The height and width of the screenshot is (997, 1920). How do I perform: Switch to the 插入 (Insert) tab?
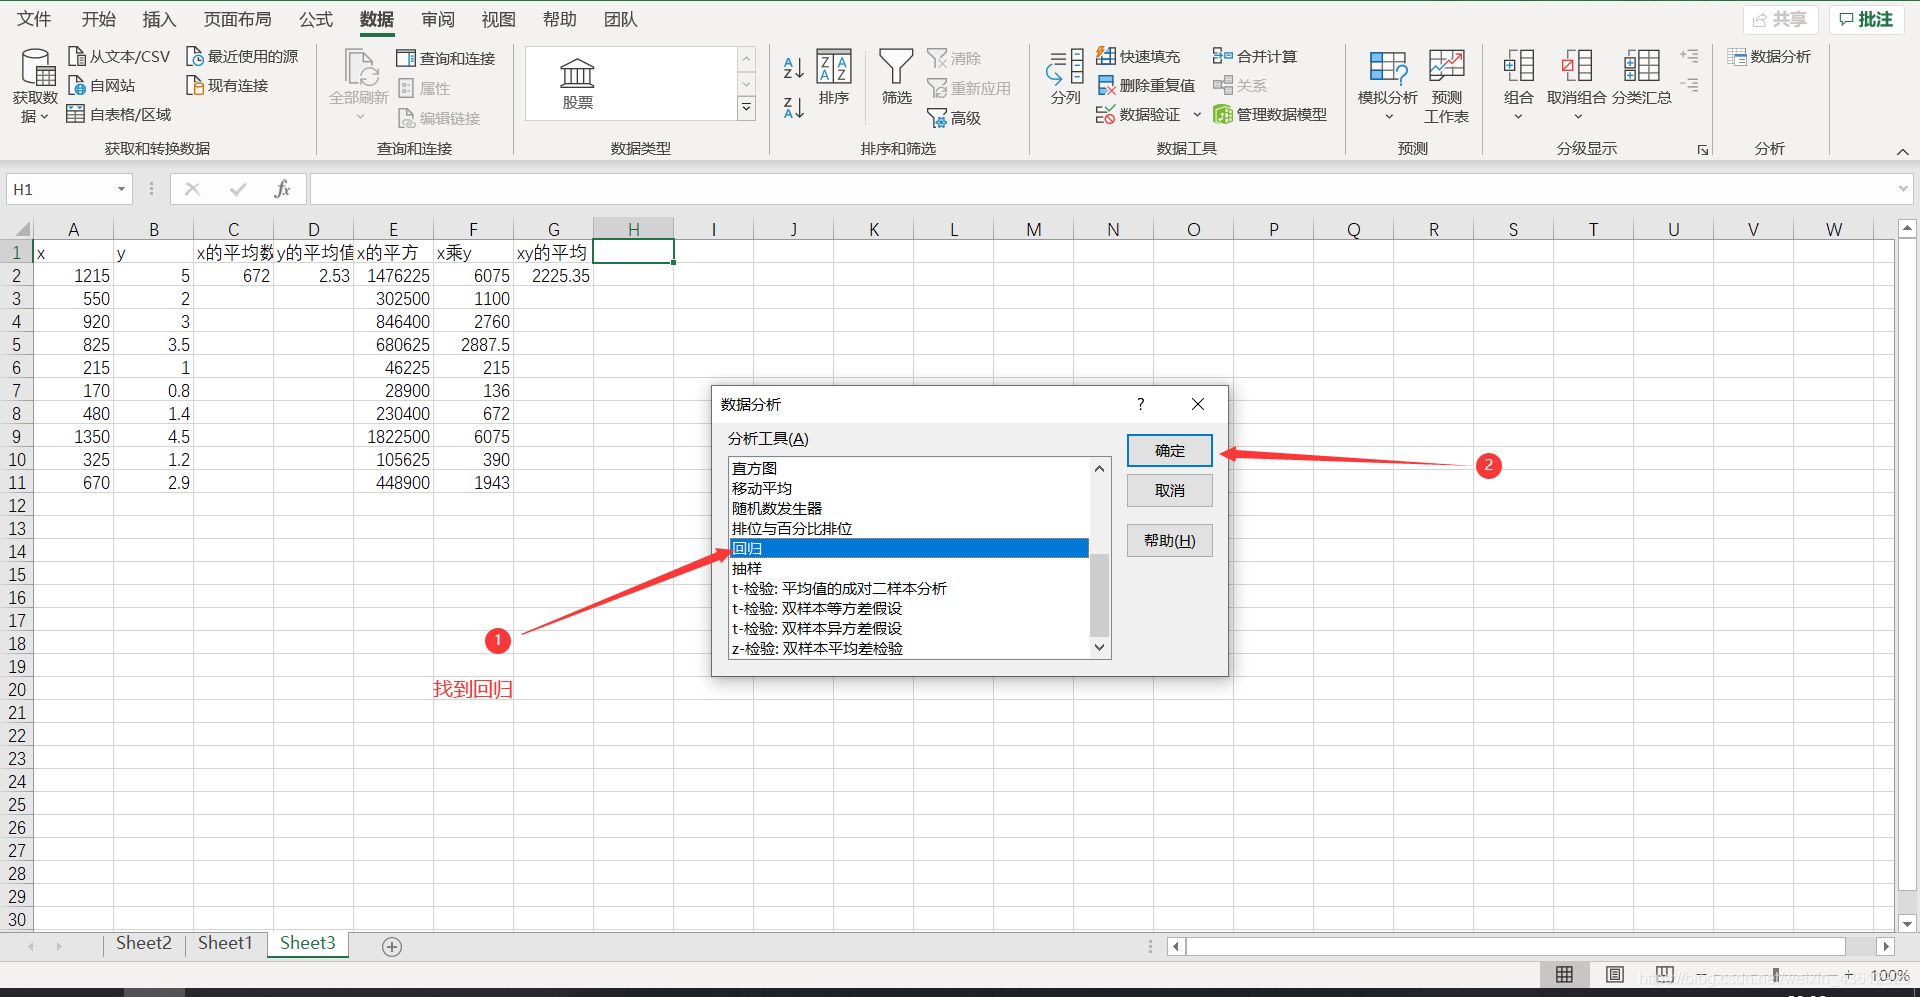coord(159,19)
